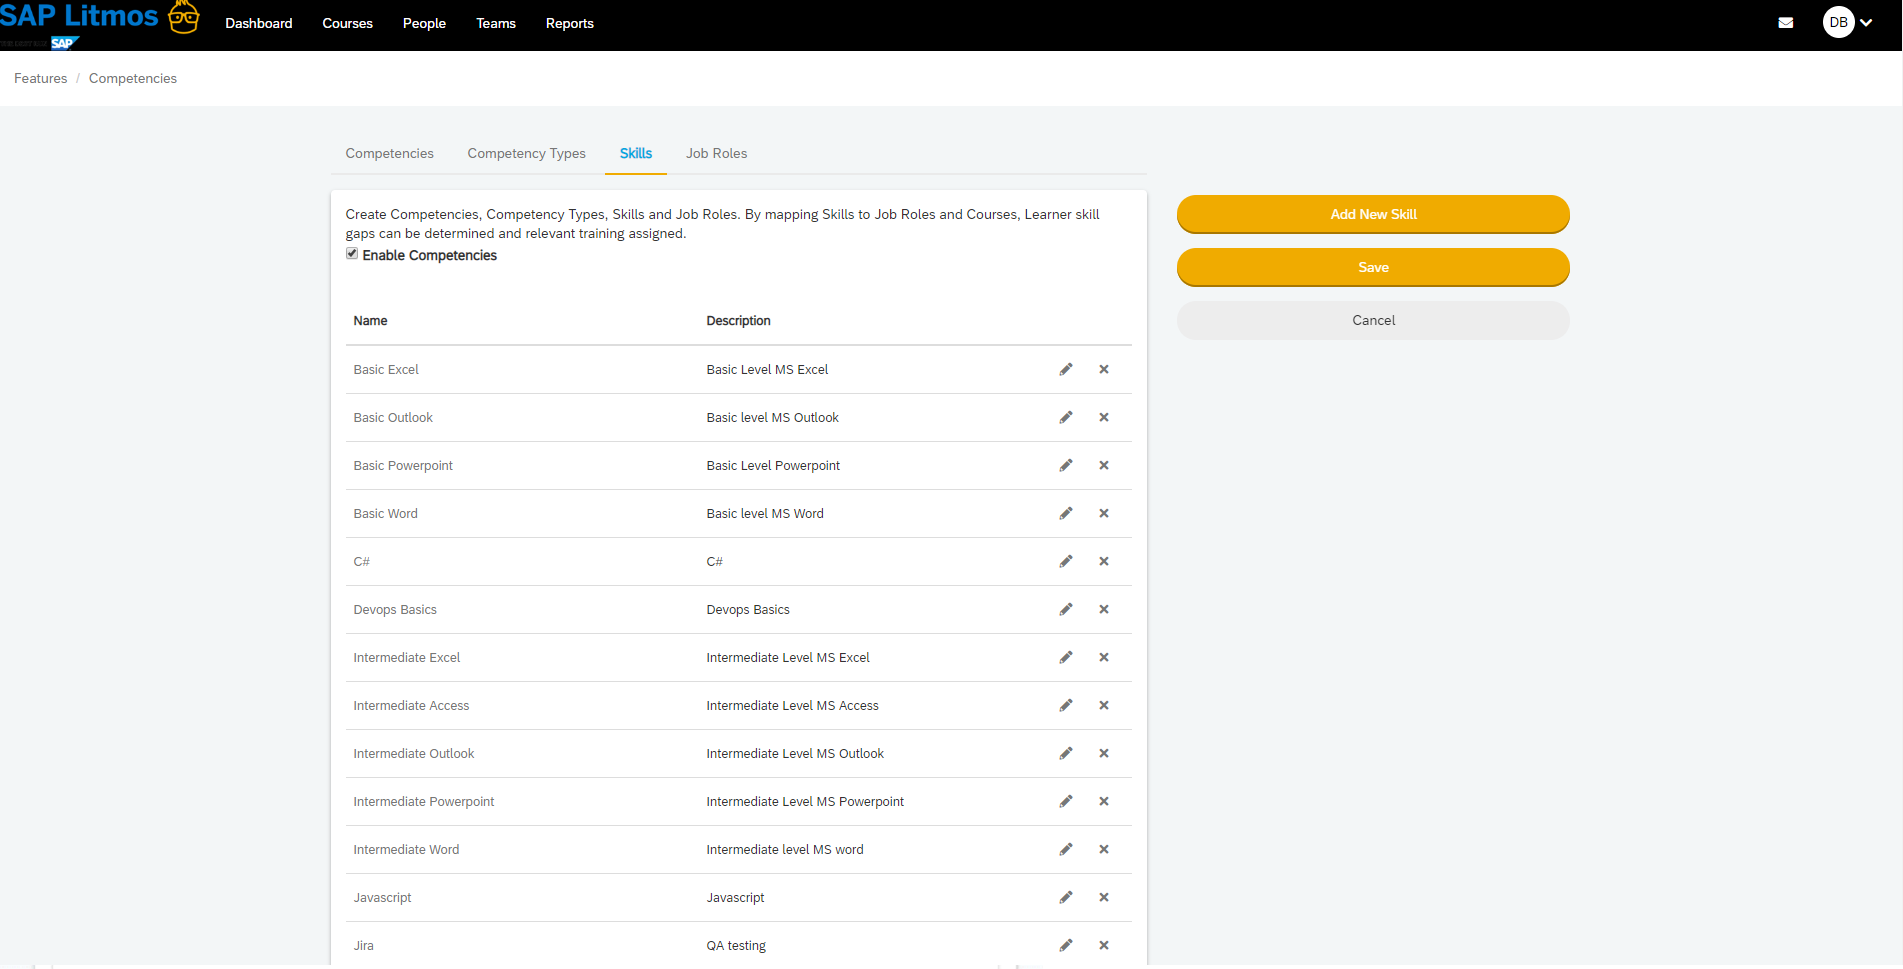Edit the Javascript skill
Screen dimensions: 1903x969
tap(1066, 897)
